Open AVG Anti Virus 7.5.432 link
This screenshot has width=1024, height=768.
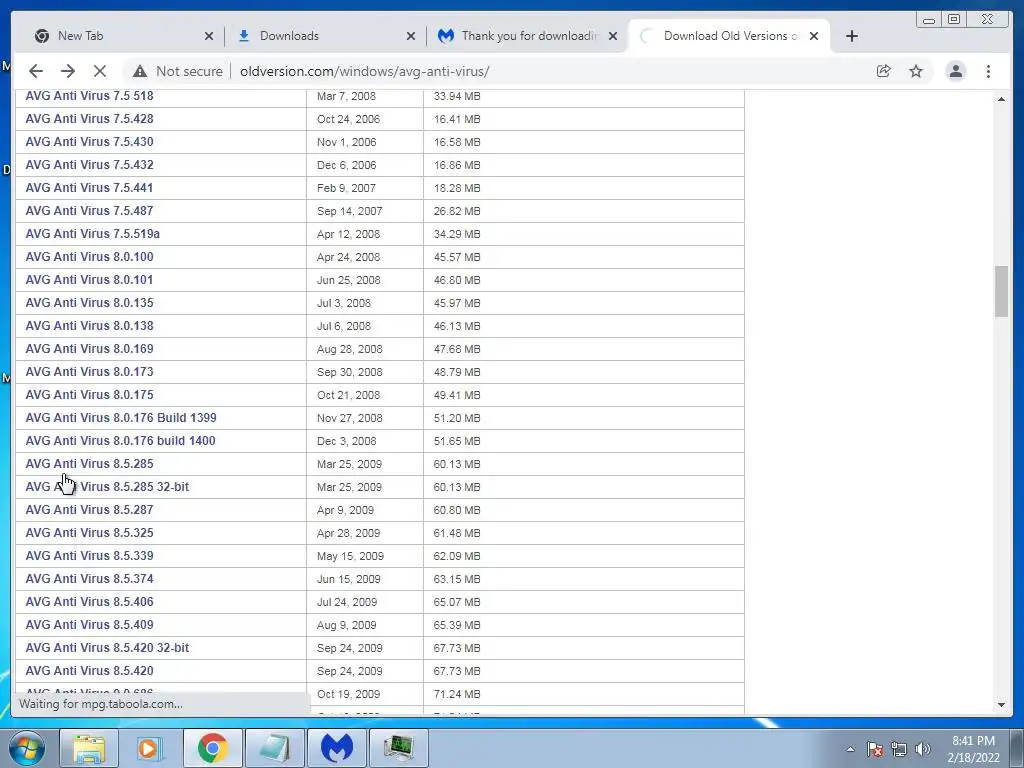click(x=89, y=165)
